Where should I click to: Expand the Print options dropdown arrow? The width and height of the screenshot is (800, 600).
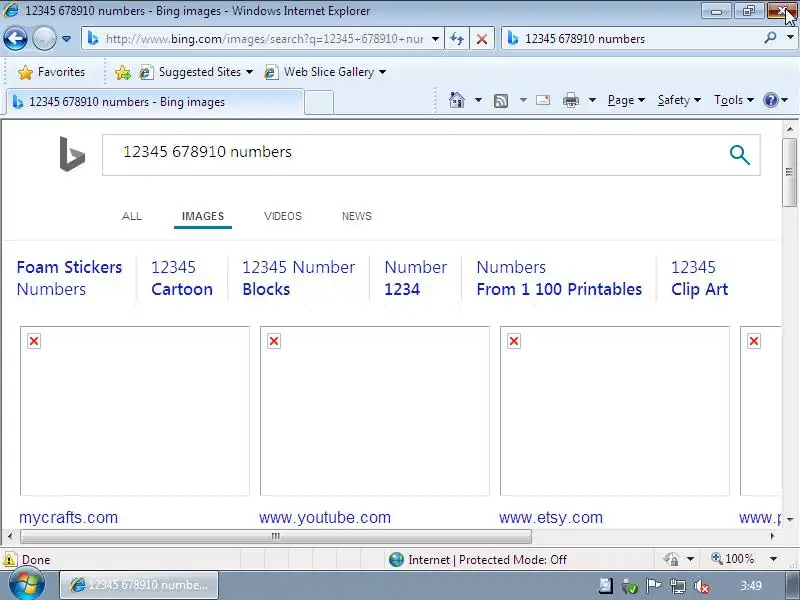pos(592,100)
